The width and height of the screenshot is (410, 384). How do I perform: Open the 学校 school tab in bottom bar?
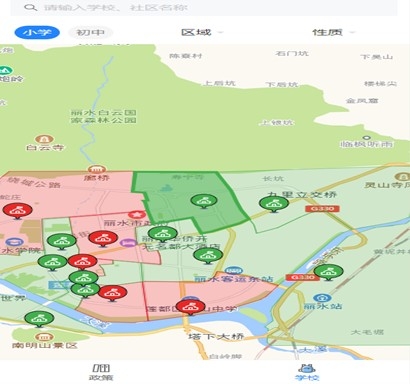pos(307,372)
